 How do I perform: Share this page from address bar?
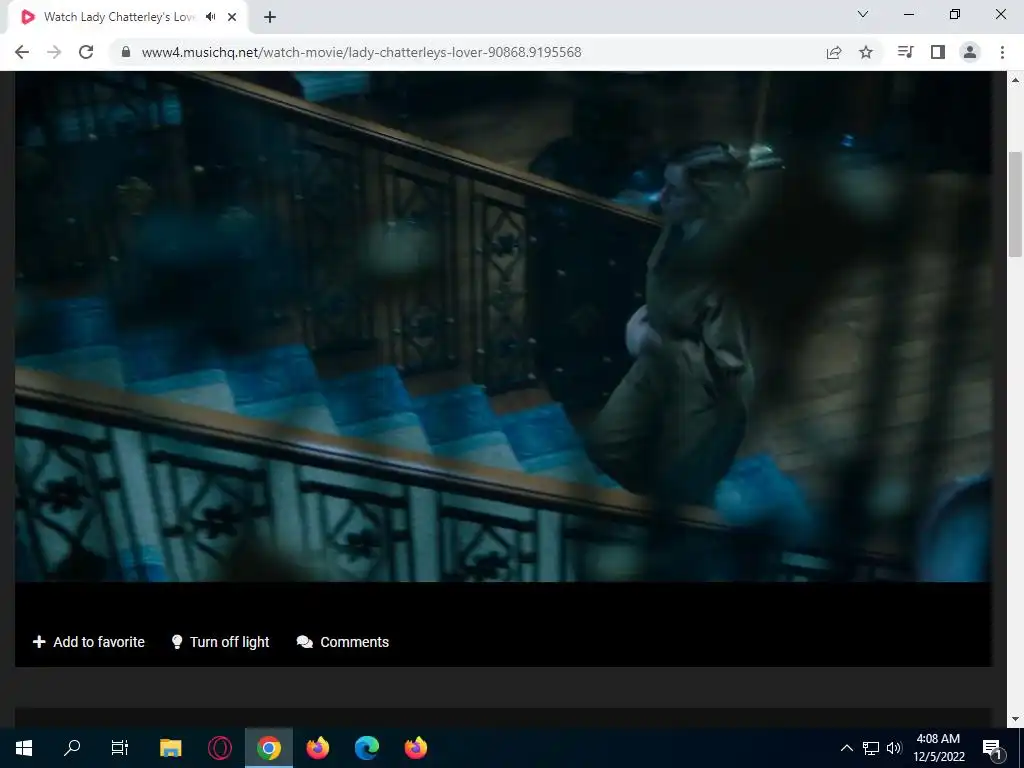click(834, 52)
